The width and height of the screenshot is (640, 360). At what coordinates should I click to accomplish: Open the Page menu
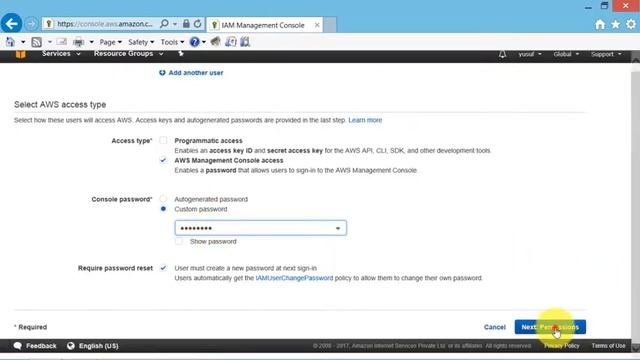point(111,42)
